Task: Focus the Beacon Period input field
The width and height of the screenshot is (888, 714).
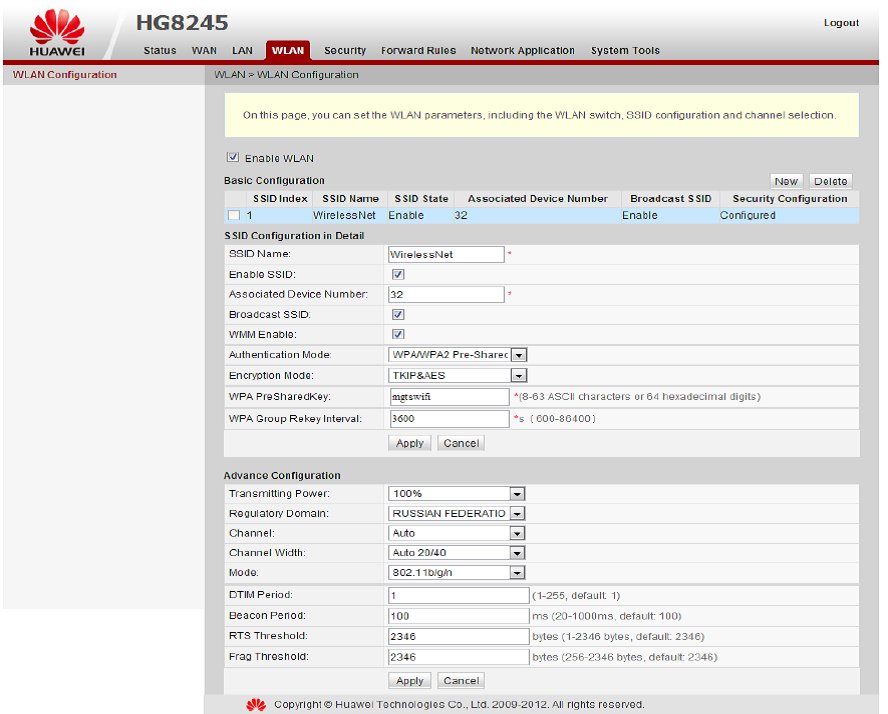Action: click(x=459, y=615)
